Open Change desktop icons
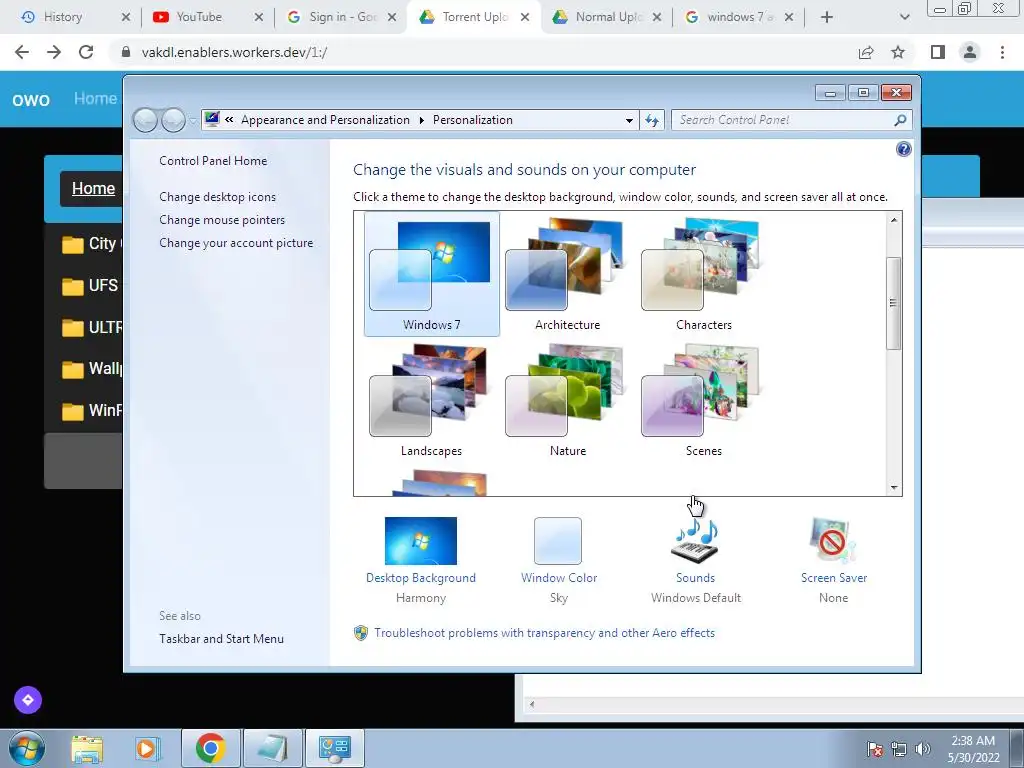This screenshot has height=768, width=1024. (x=217, y=197)
